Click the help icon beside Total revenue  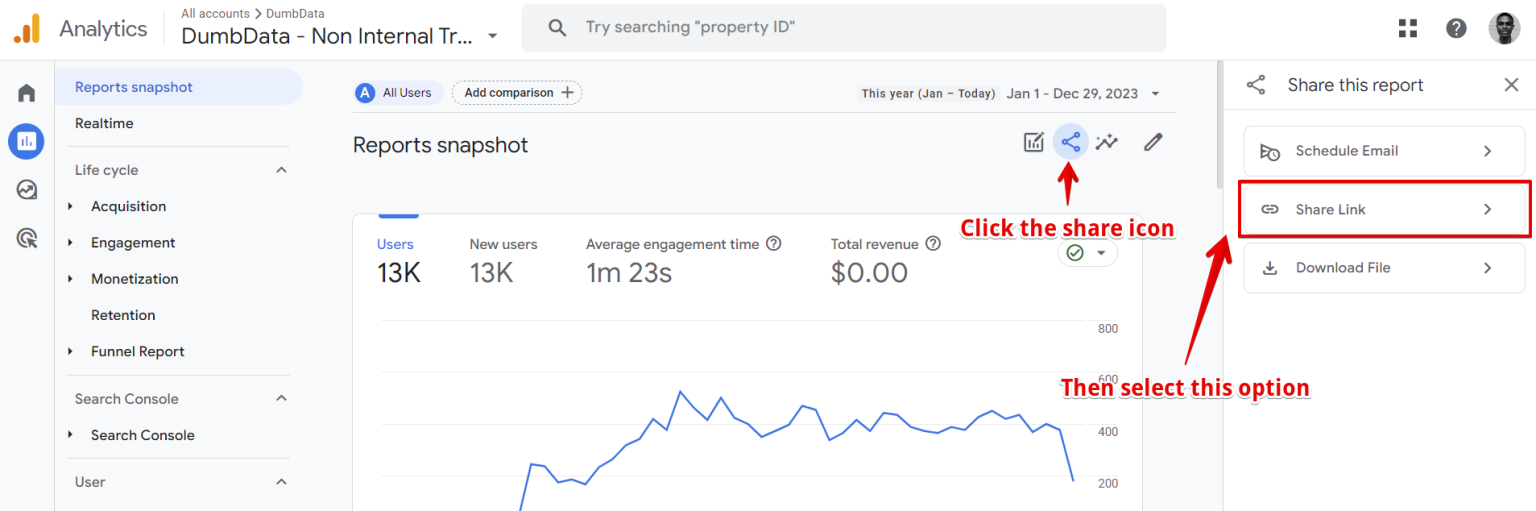tap(933, 244)
